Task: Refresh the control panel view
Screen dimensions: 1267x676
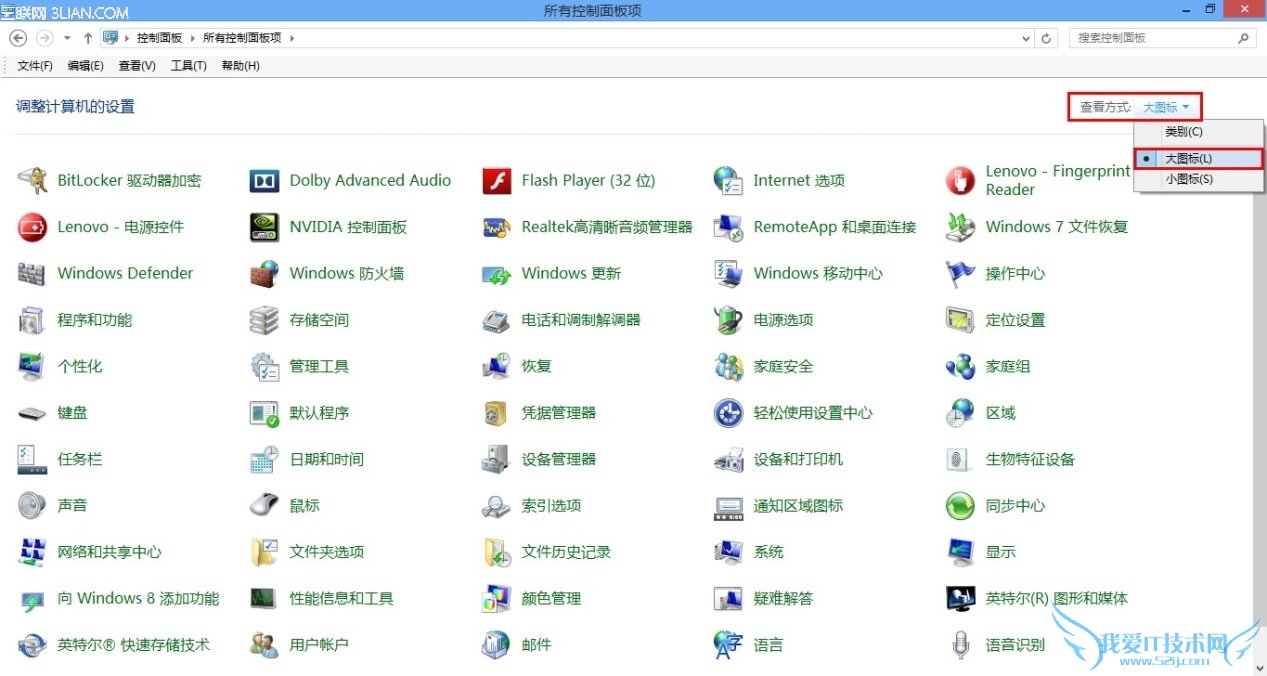Action: (x=1047, y=38)
